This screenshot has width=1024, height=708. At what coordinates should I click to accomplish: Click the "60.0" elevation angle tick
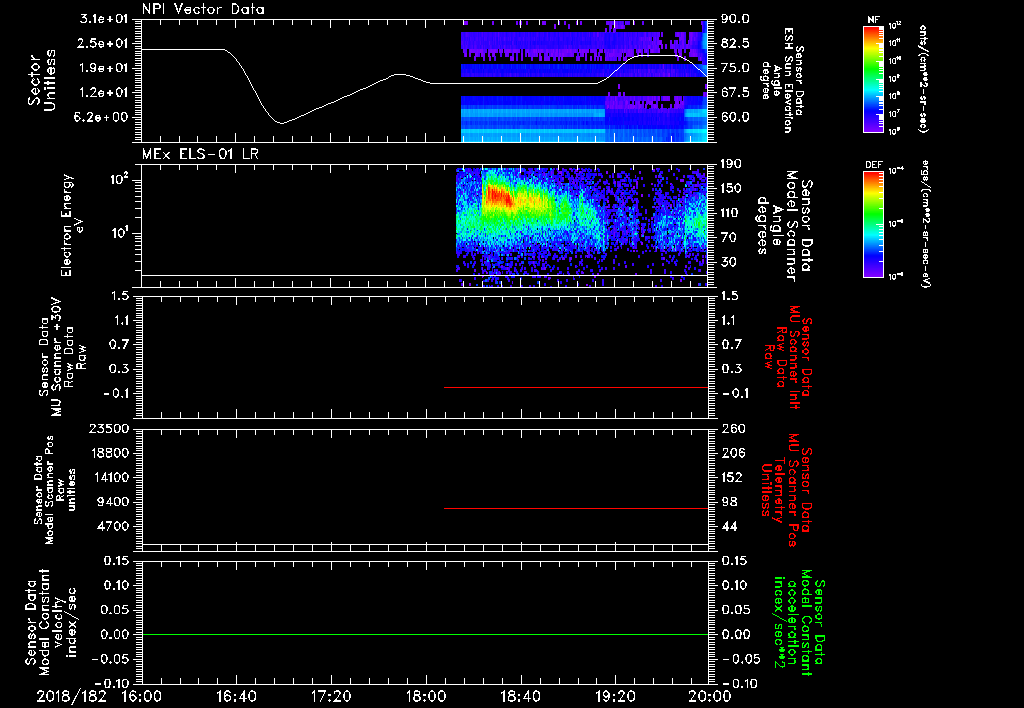735,117
